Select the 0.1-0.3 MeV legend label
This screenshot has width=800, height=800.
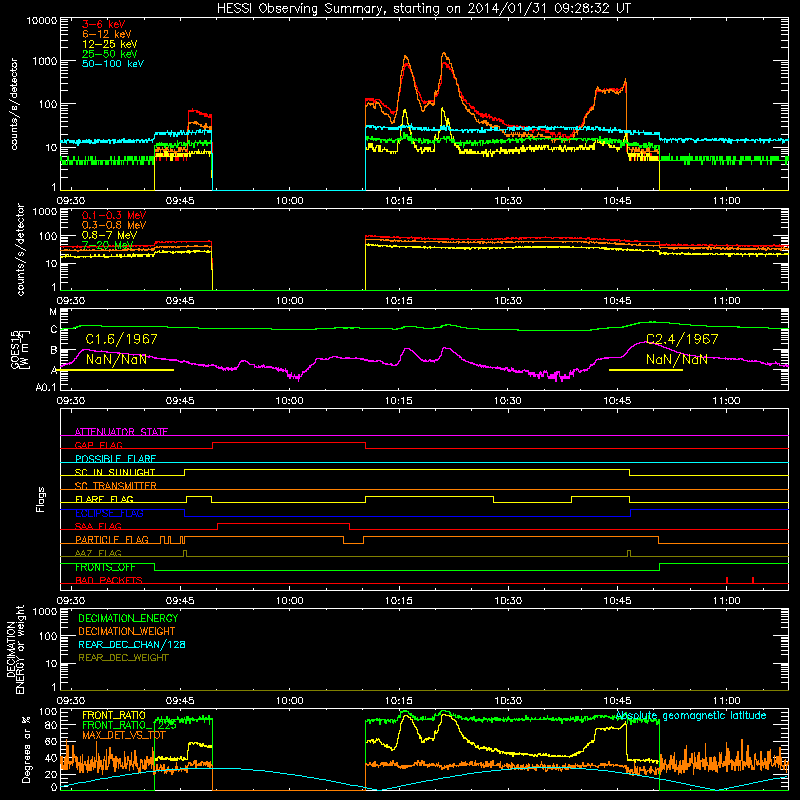coord(114,215)
